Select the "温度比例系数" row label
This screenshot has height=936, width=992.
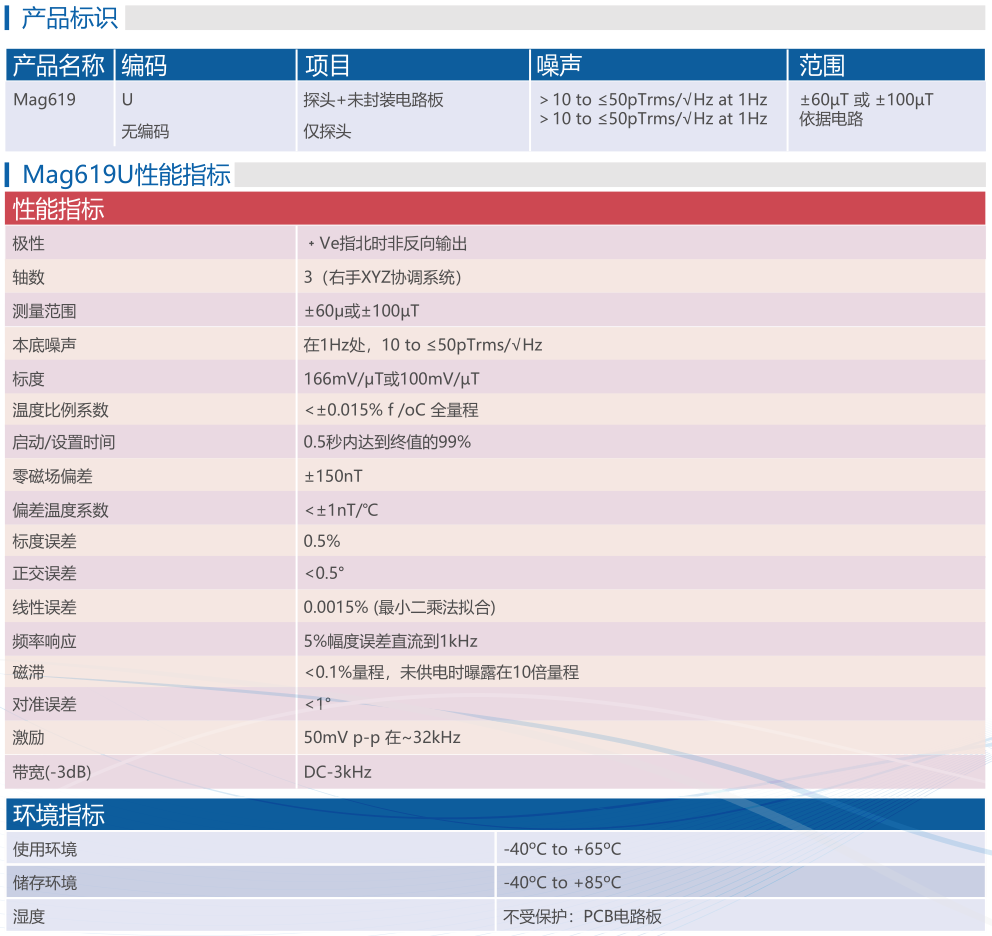coord(61,410)
